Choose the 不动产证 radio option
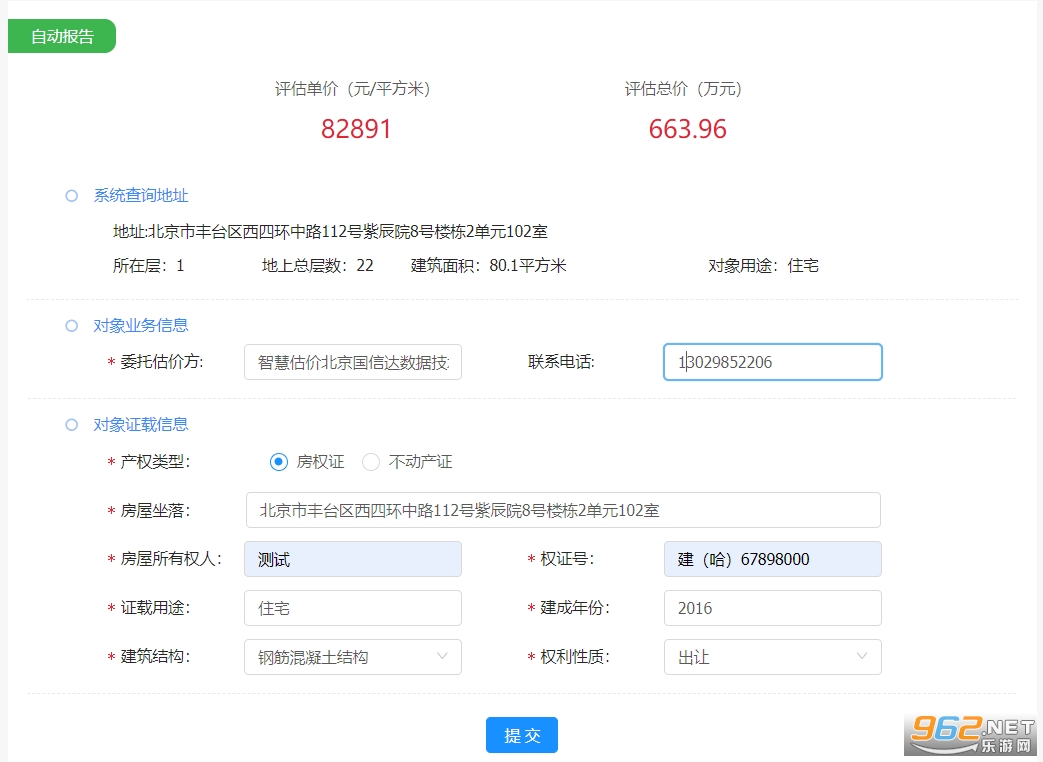The width and height of the screenshot is (1043, 762). tap(371, 462)
